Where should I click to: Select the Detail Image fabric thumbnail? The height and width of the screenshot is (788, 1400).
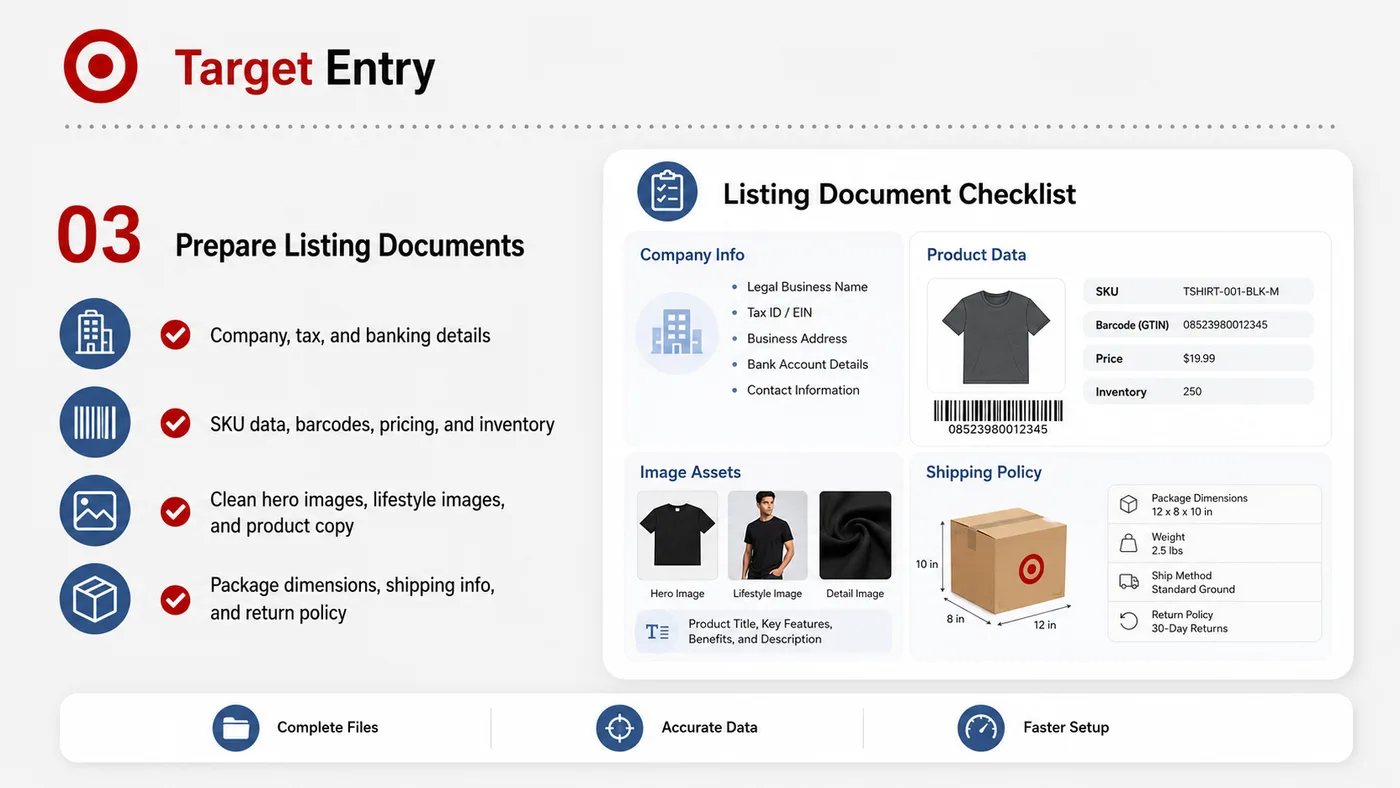tap(855, 535)
